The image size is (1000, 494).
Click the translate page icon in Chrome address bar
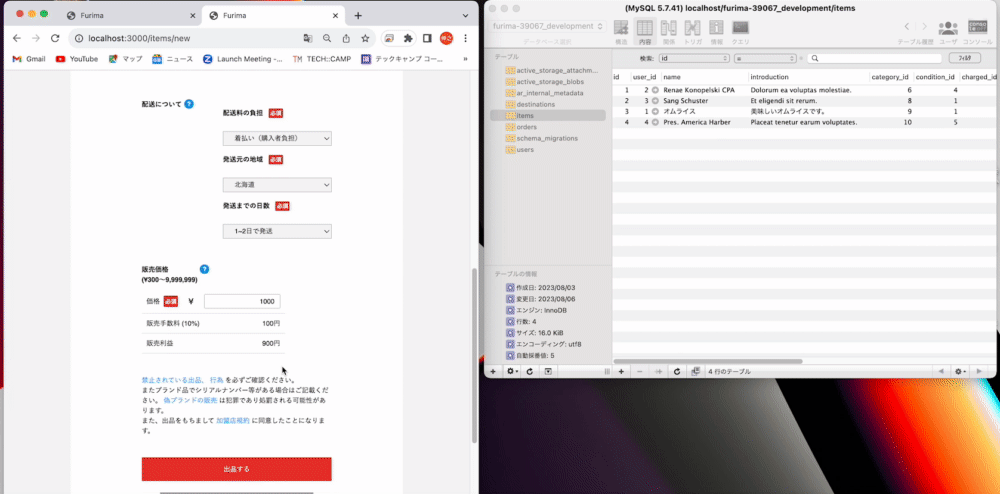[x=308, y=38]
